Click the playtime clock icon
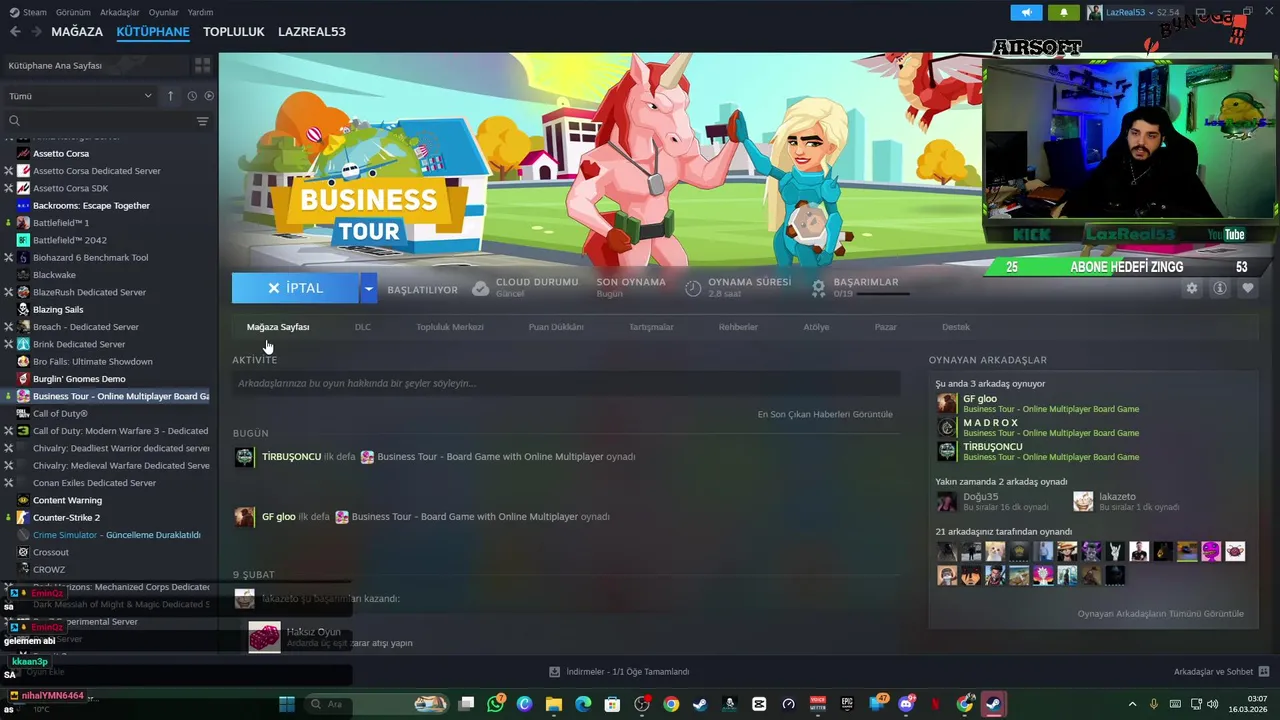1280x720 pixels. [x=693, y=288]
